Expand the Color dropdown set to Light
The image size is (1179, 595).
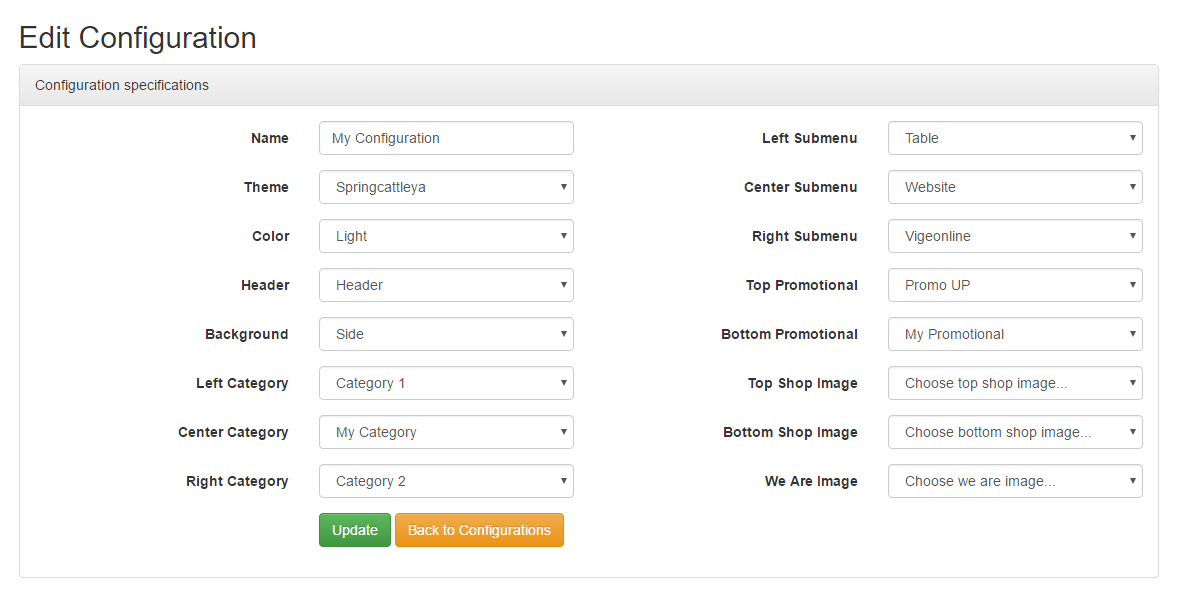click(446, 236)
